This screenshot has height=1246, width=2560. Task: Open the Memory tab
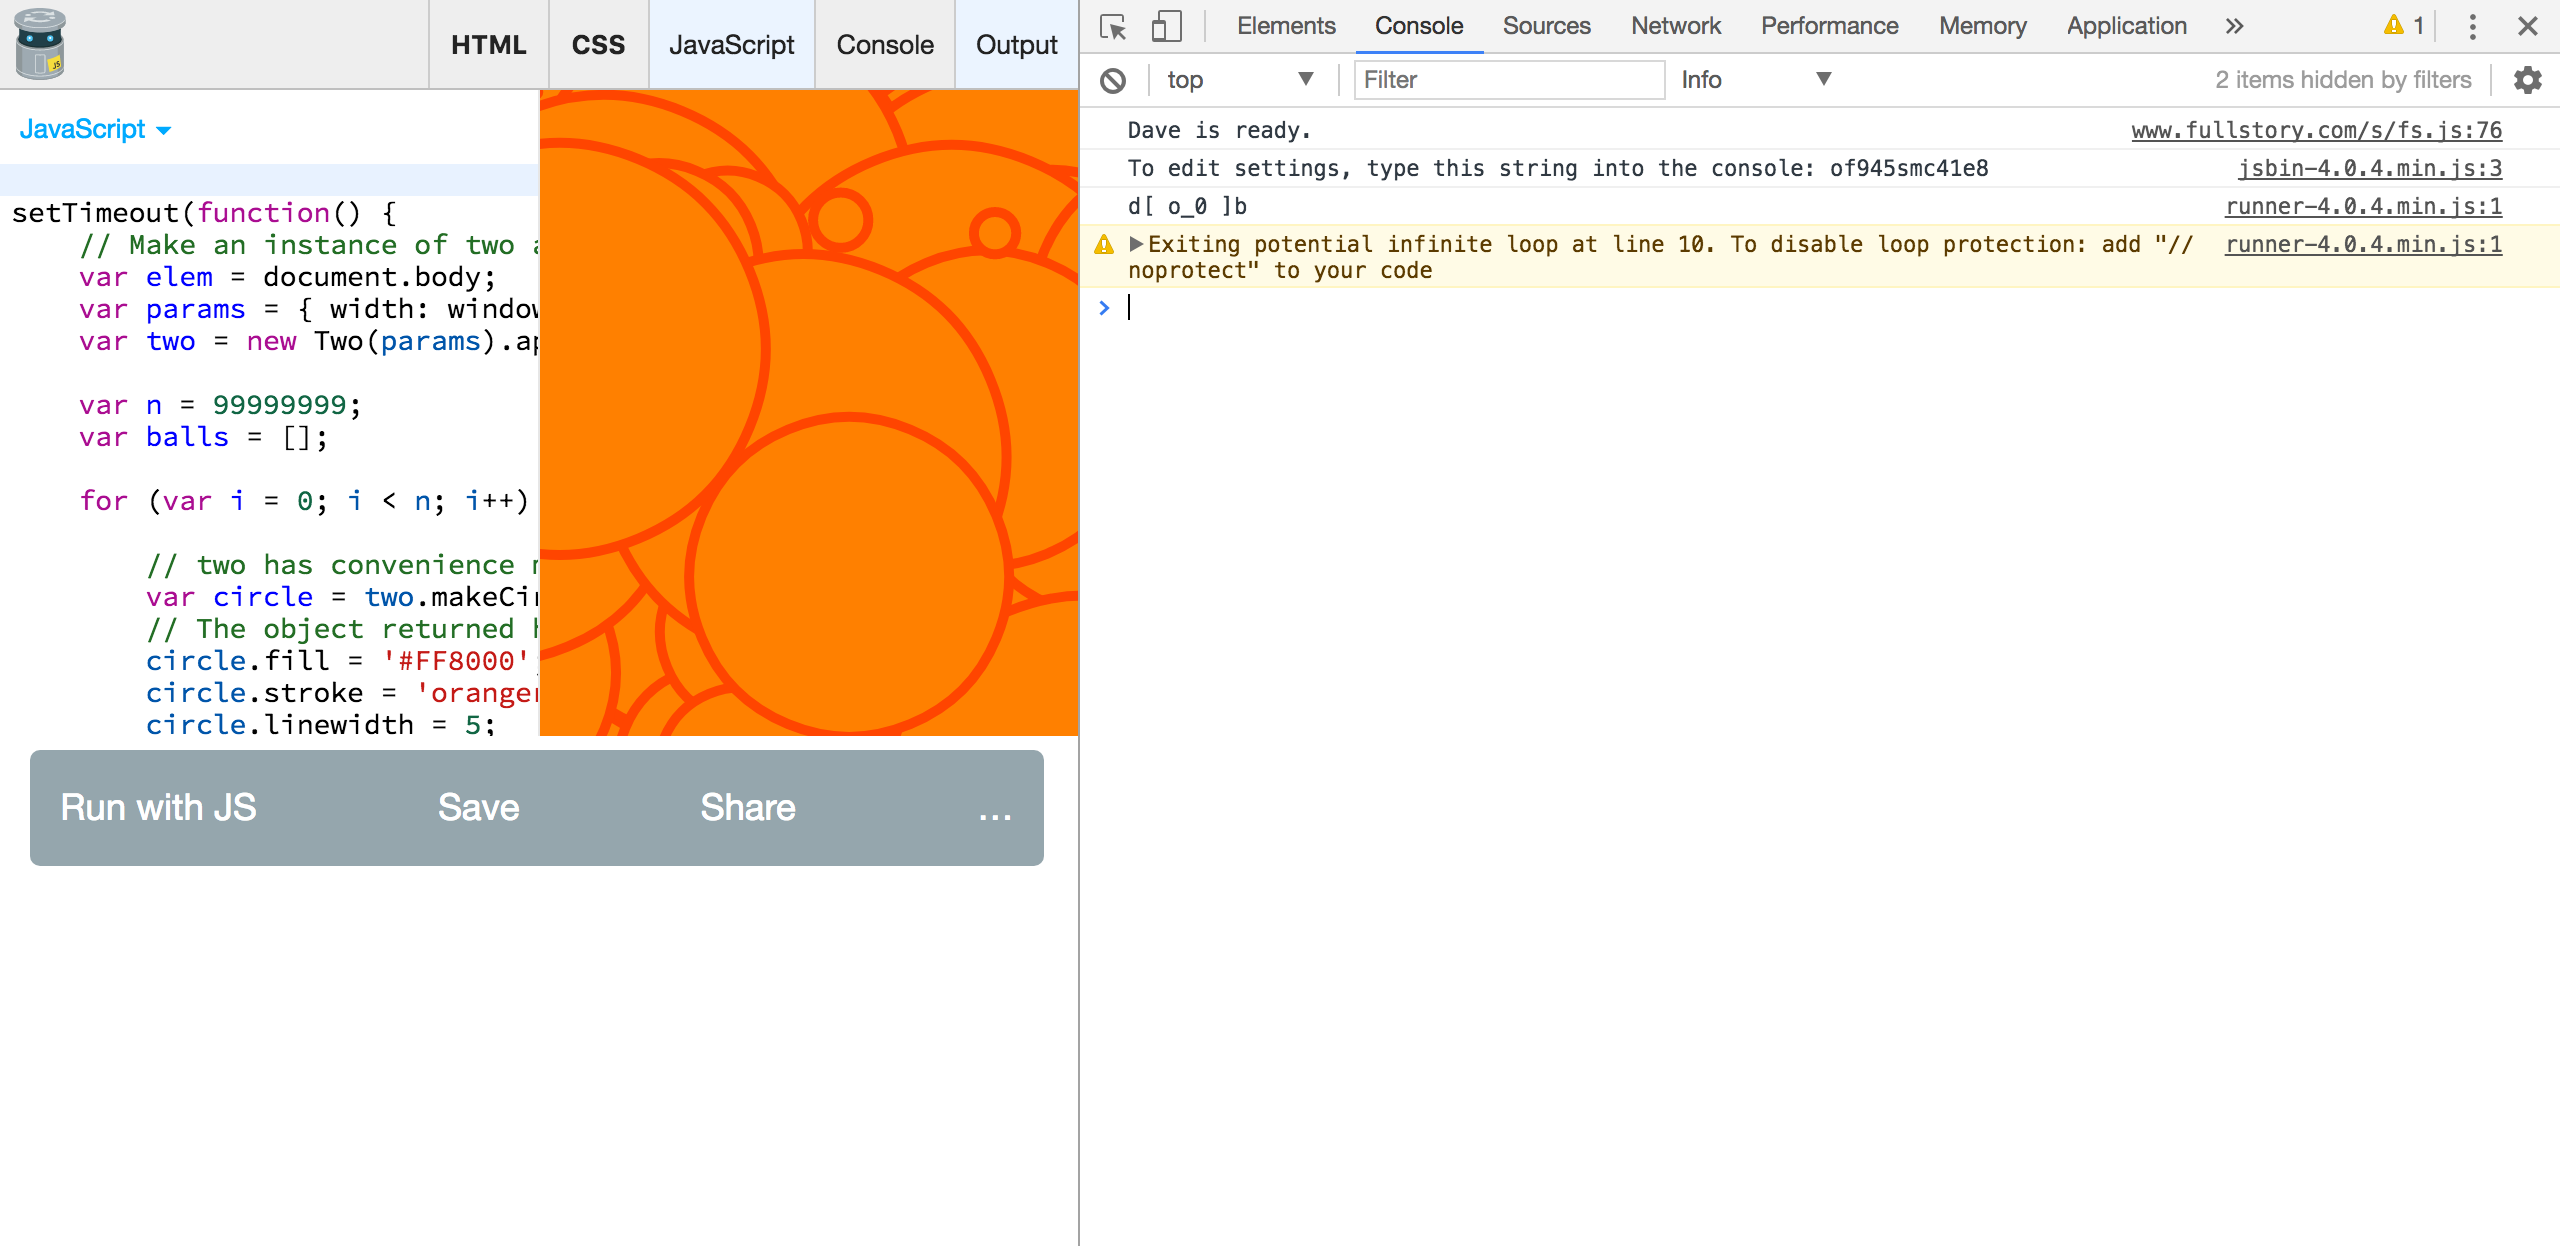1982,26
